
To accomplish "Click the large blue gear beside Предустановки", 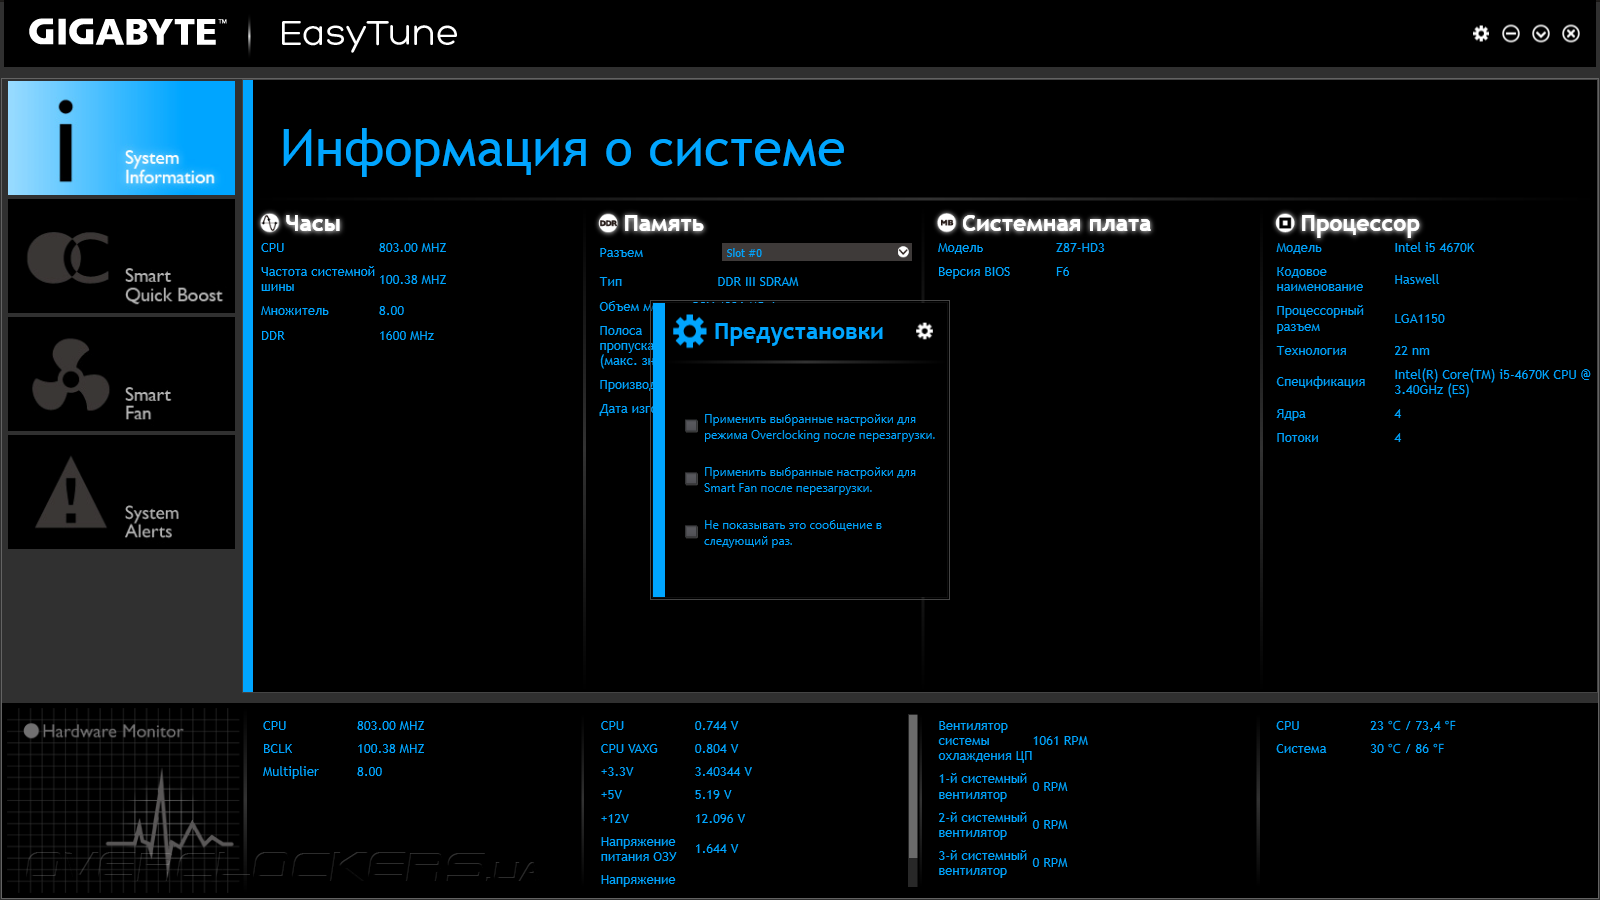I will point(689,331).
